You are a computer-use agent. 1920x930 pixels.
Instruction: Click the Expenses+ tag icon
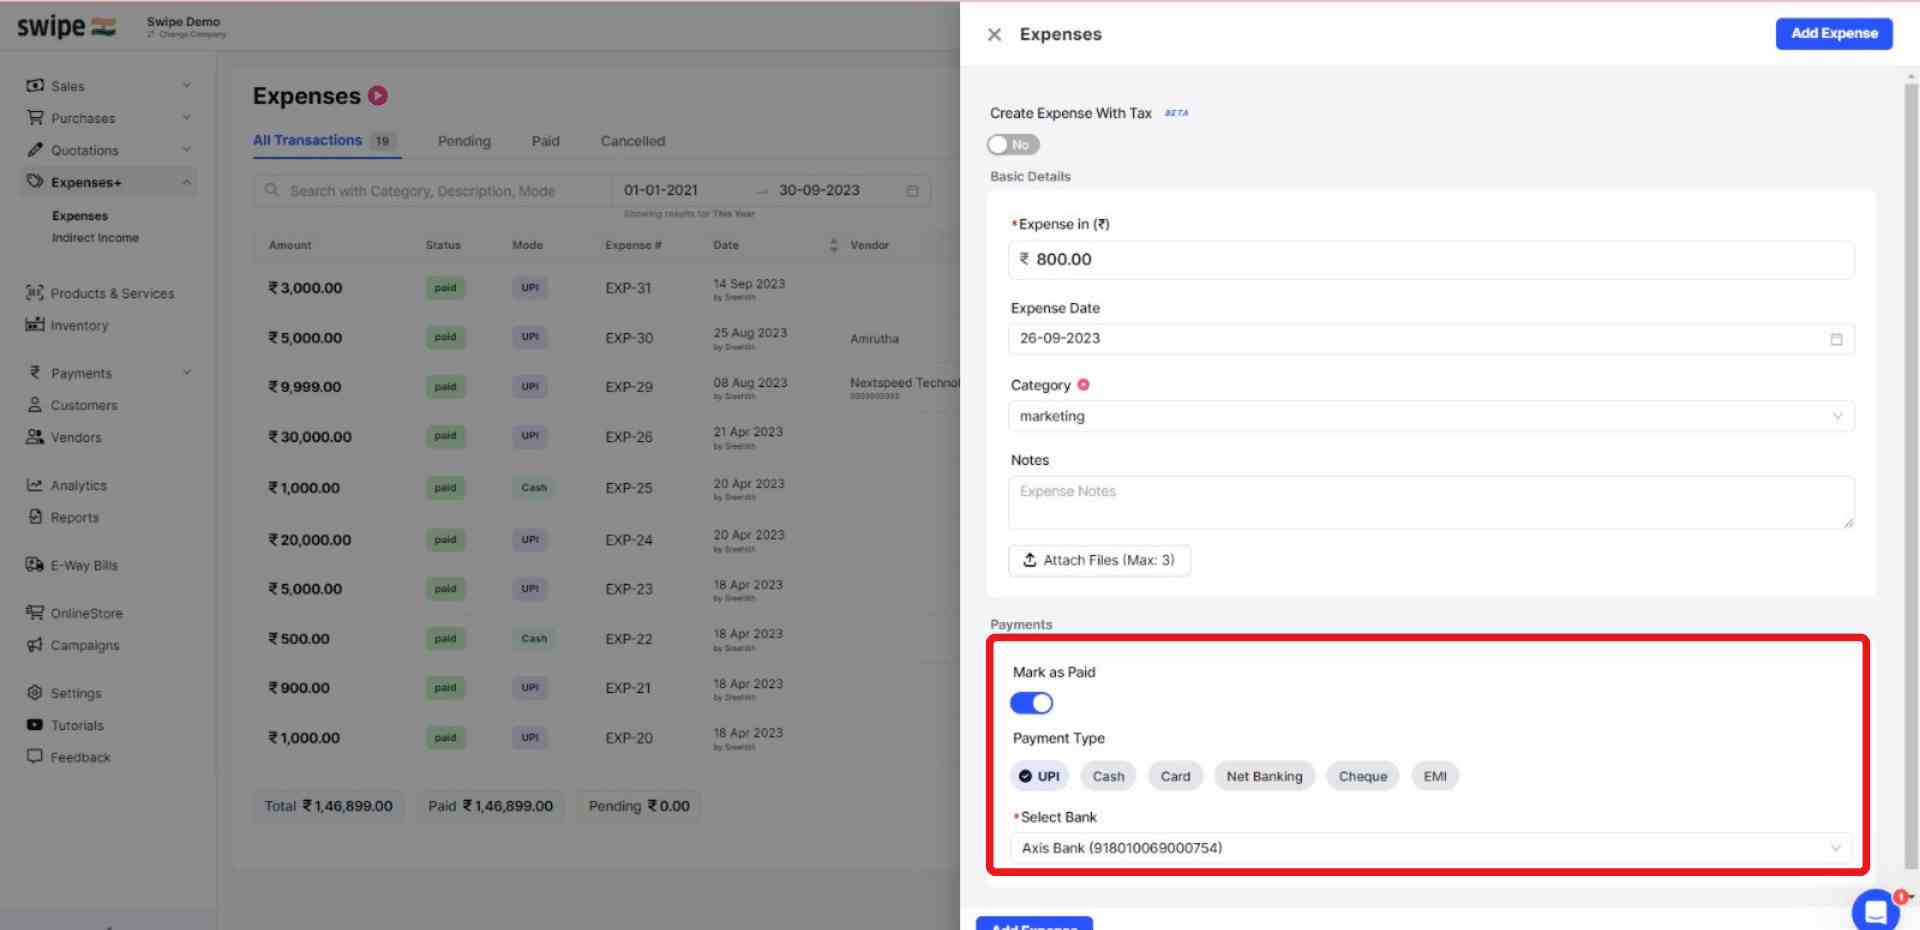tap(35, 181)
